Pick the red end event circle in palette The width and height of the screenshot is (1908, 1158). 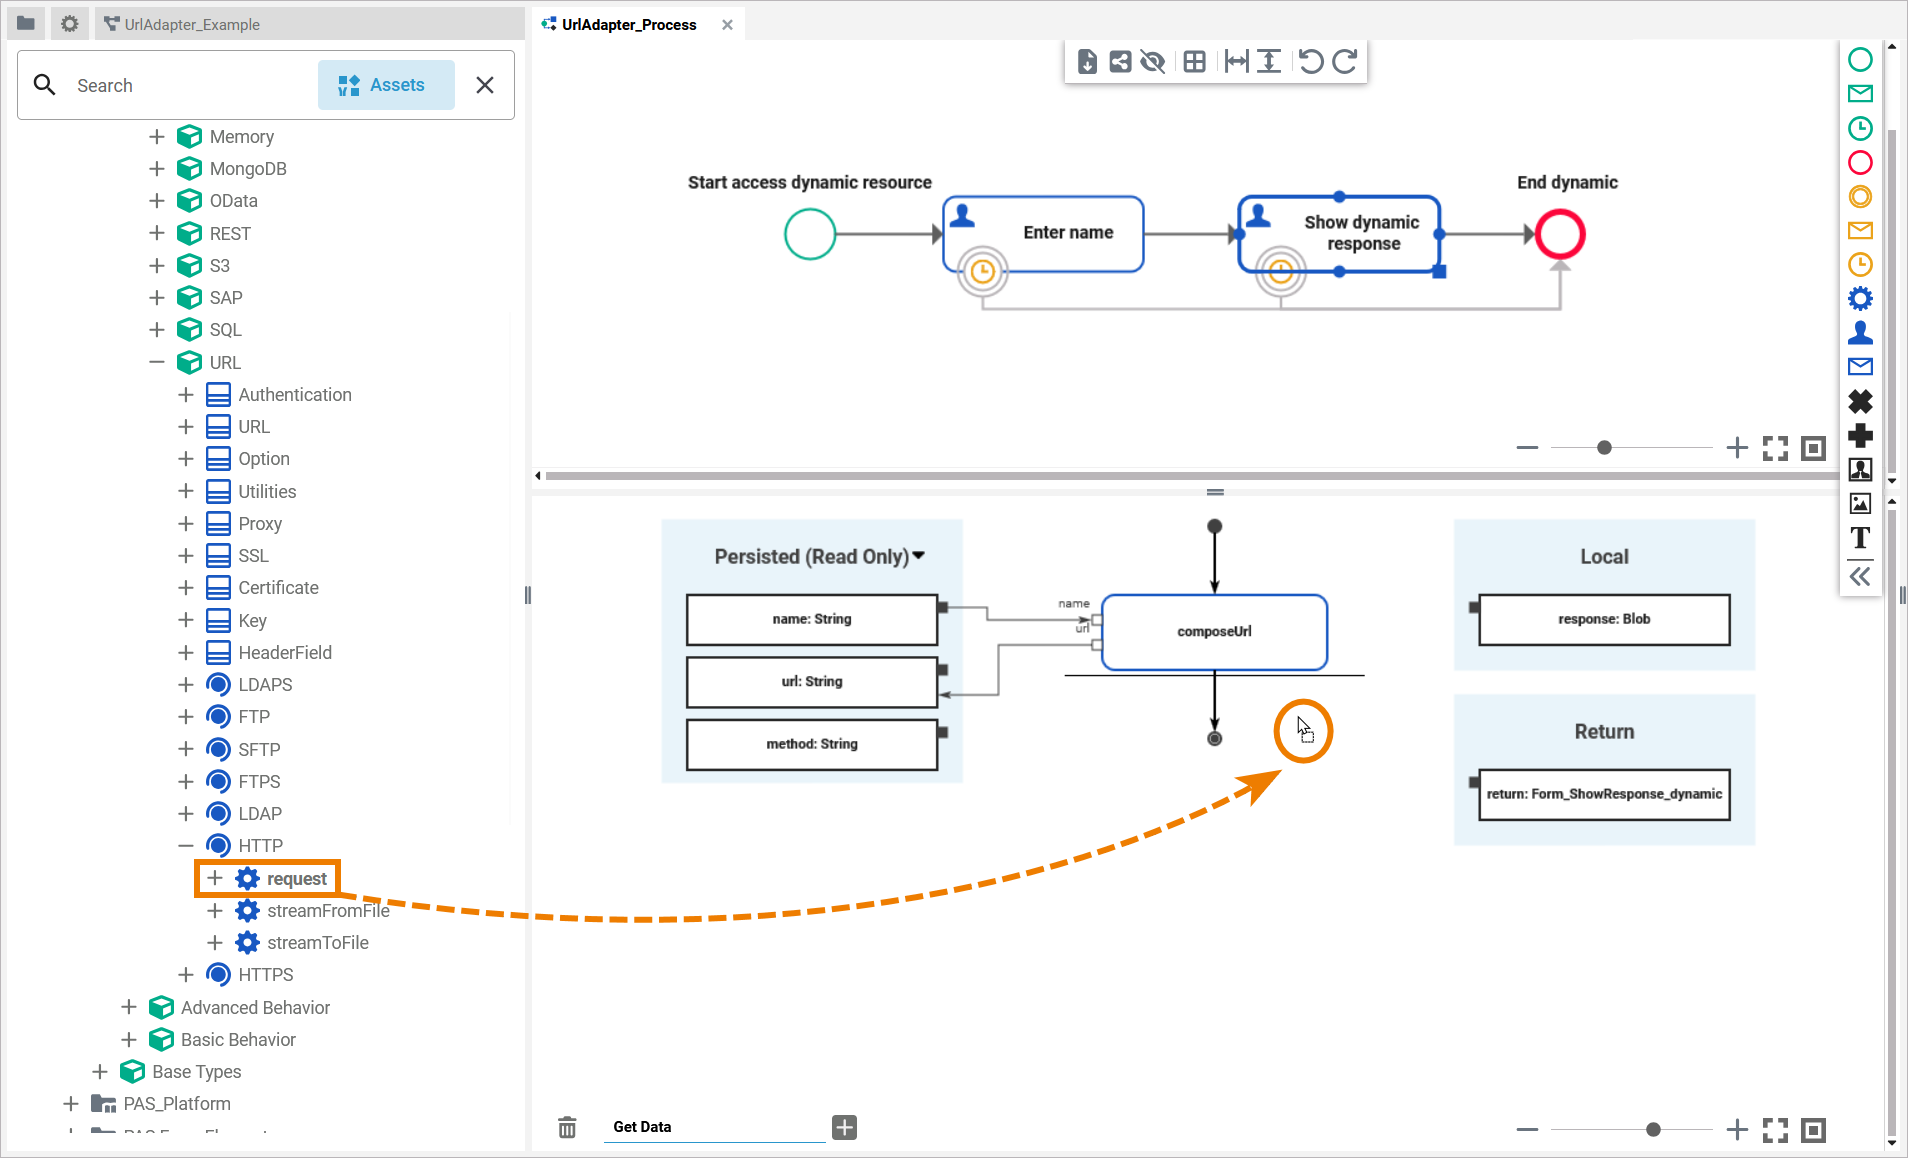(1860, 163)
